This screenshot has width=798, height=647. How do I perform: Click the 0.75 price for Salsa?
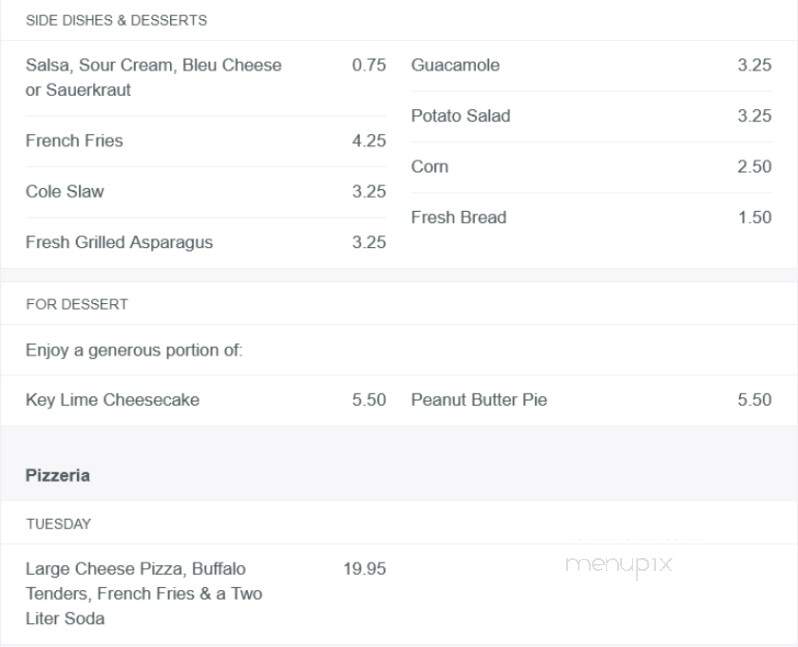tap(368, 65)
